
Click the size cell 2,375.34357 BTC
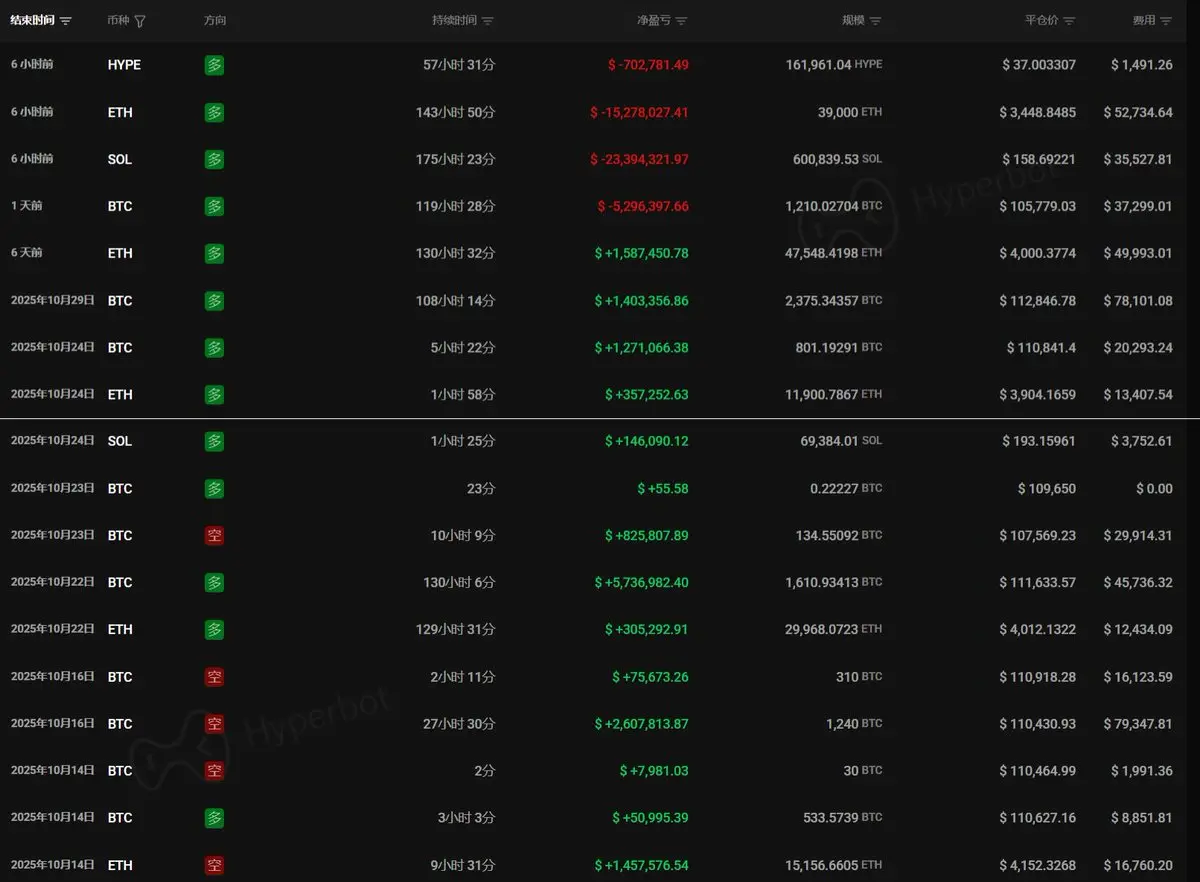[x=835, y=301]
